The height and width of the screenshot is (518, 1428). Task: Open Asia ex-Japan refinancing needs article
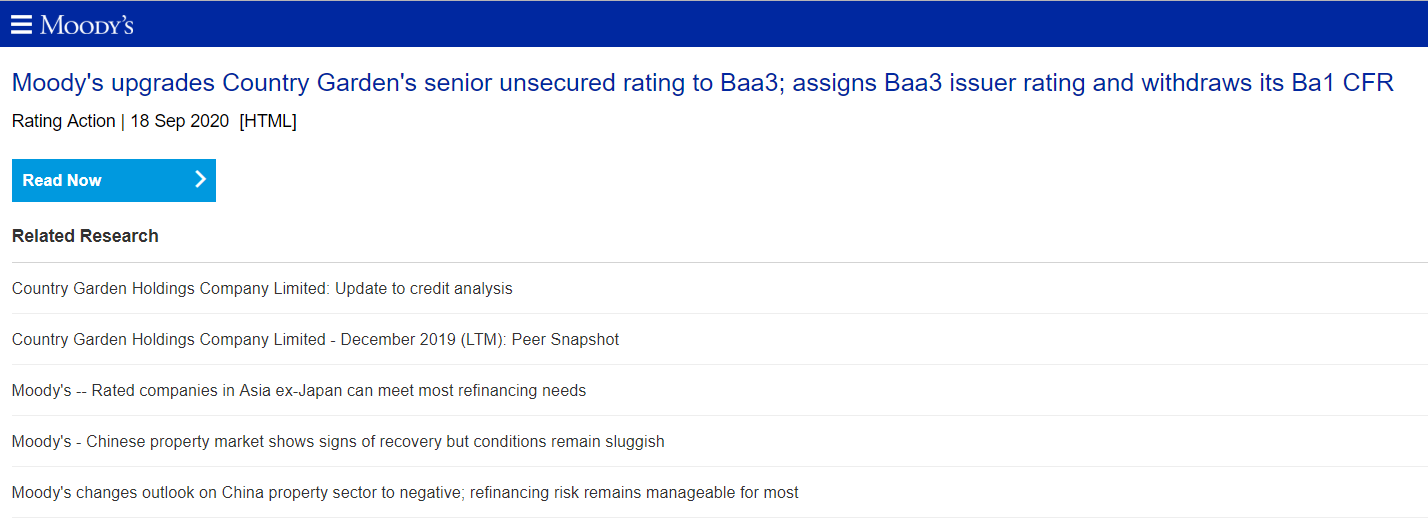(299, 390)
